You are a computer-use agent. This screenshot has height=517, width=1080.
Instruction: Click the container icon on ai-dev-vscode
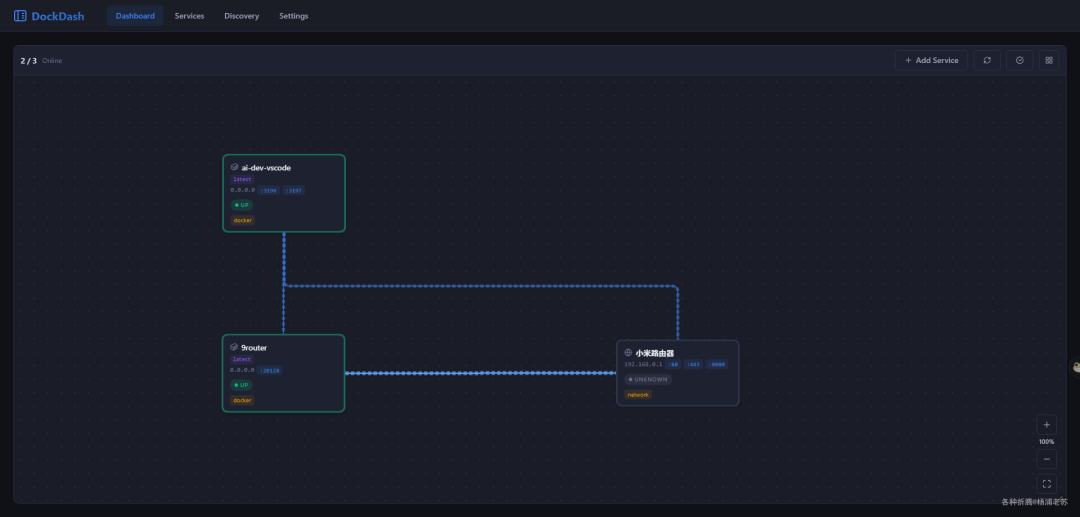[234, 167]
